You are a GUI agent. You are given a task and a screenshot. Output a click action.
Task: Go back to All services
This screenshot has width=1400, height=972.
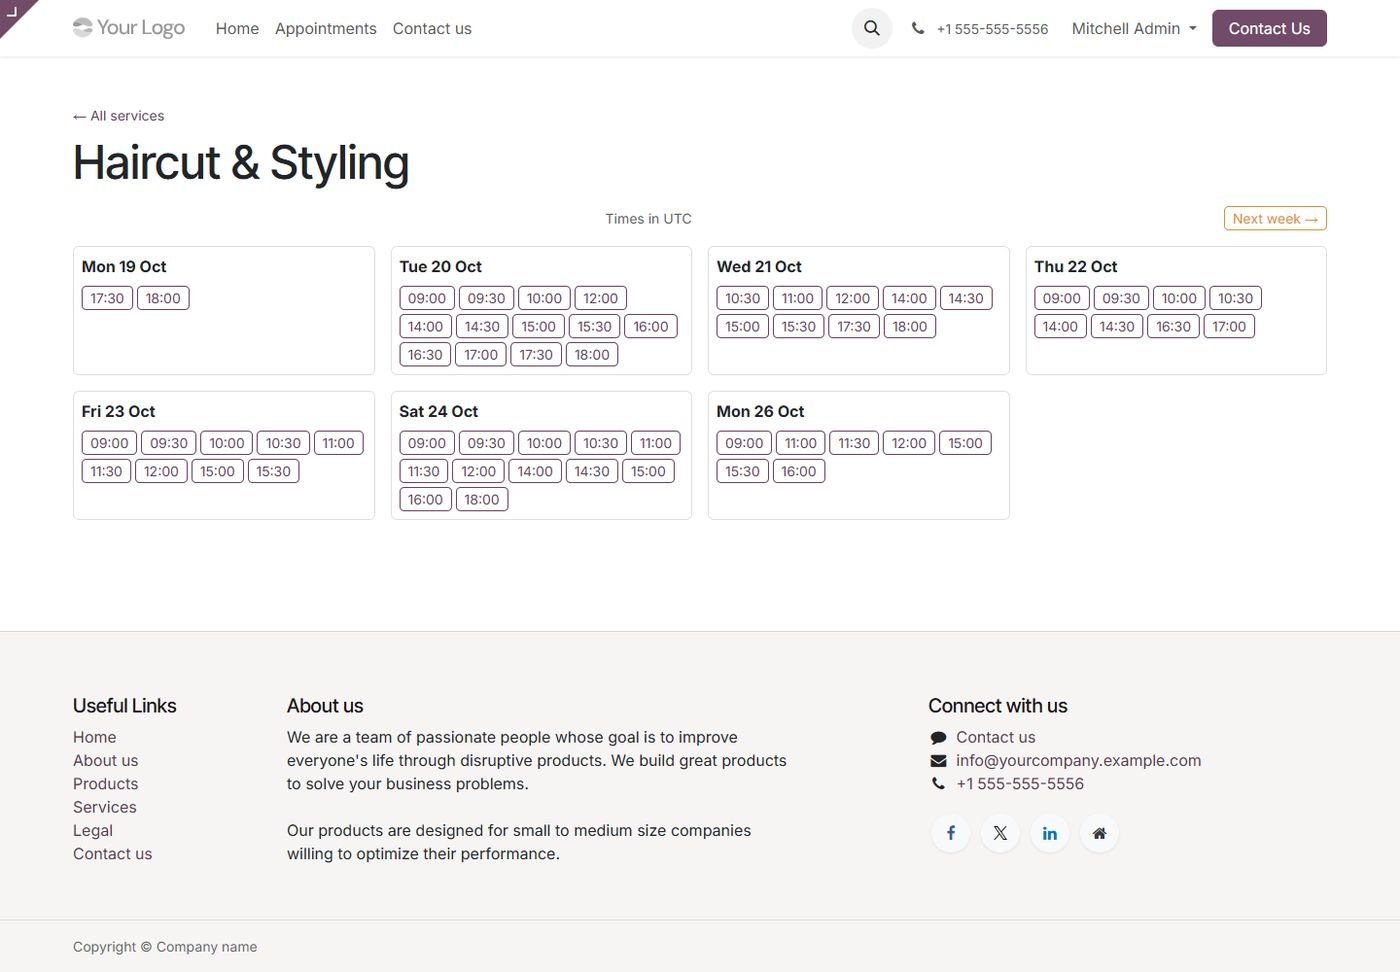click(x=118, y=116)
